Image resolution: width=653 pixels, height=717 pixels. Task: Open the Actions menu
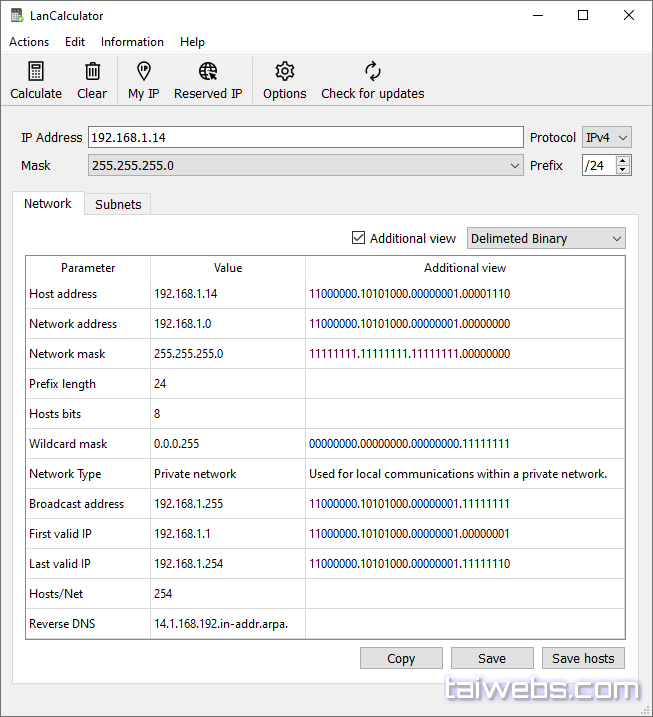29,42
